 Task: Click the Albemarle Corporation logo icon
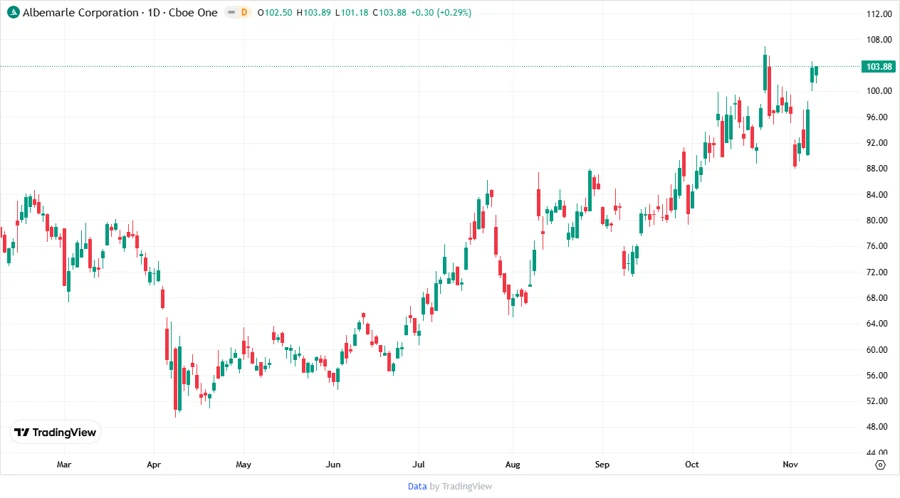point(13,13)
